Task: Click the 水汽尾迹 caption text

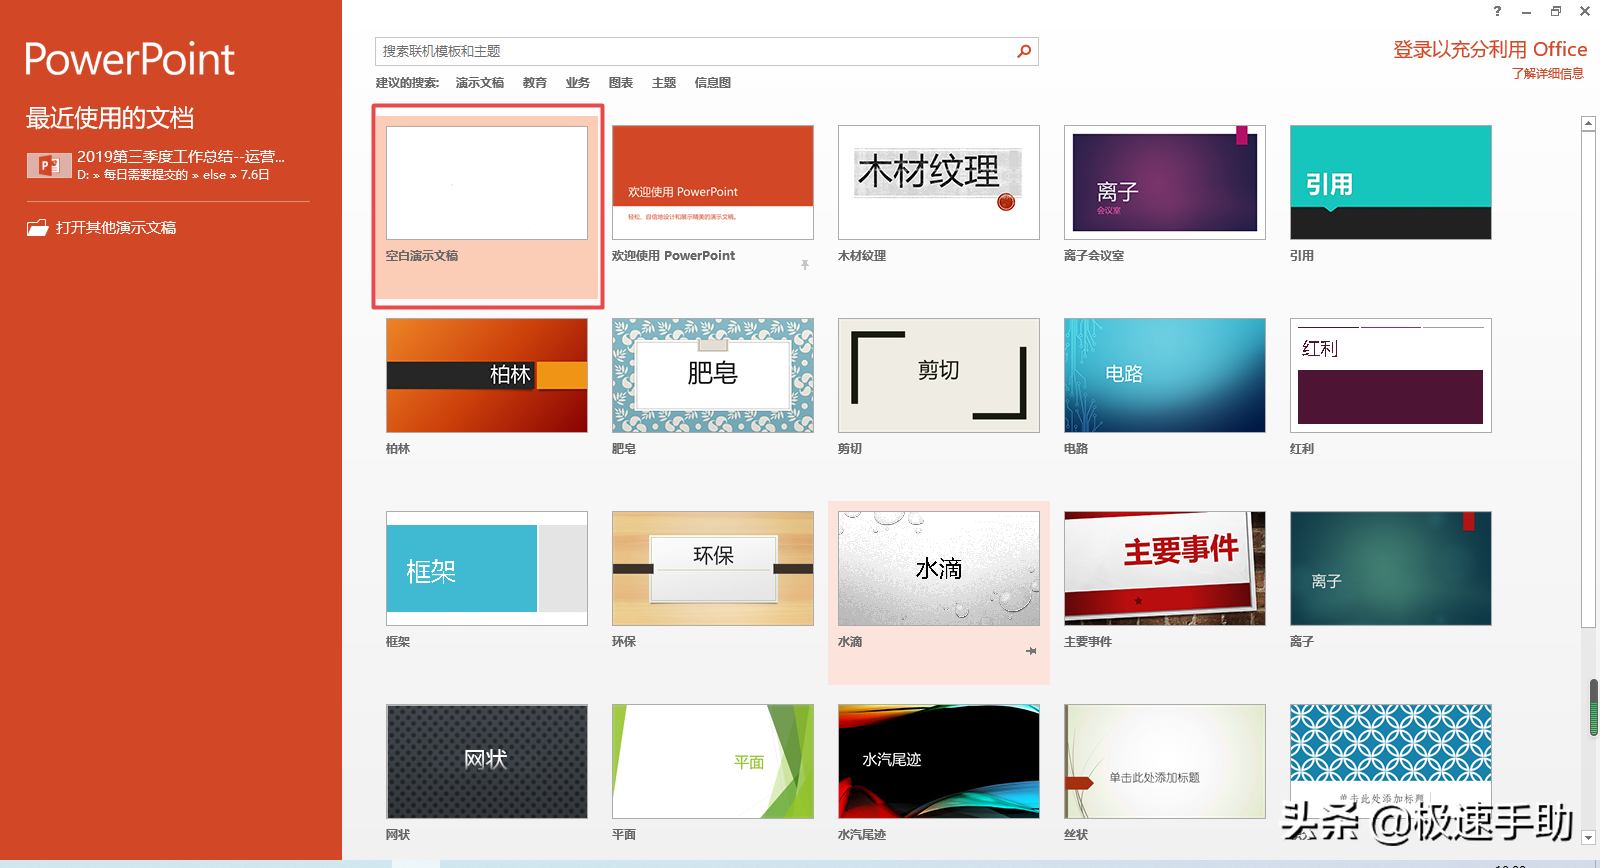Action: click(862, 835)
